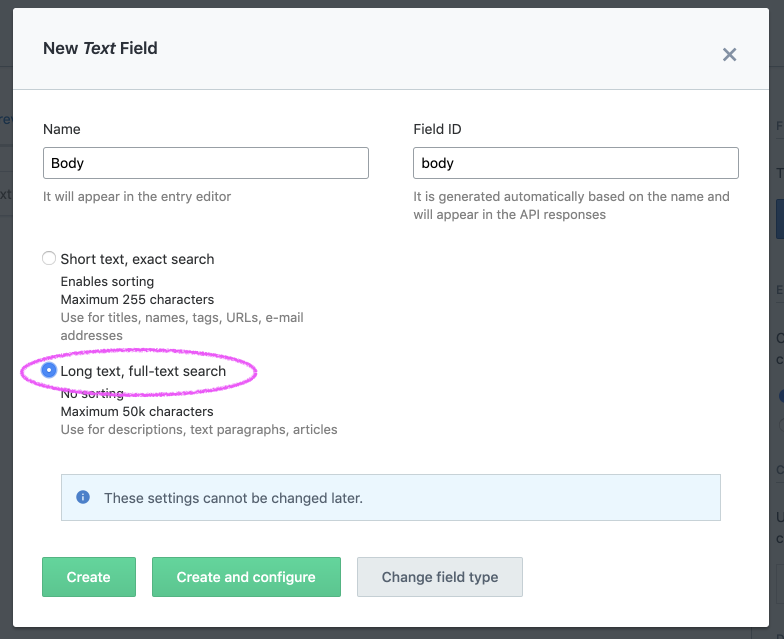This screenshot has height=639, width=784.
Task: Select Short text, exact search radio button
Action: (x=49, y=259)
